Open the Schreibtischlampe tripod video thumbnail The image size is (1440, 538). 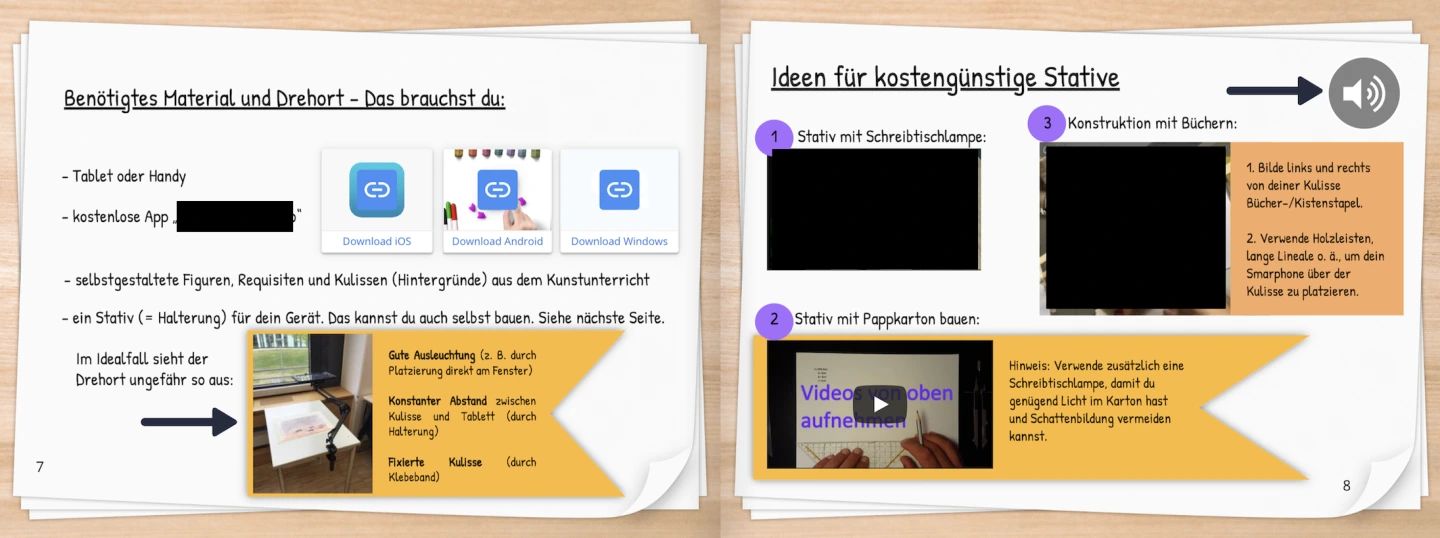(873, 209)
